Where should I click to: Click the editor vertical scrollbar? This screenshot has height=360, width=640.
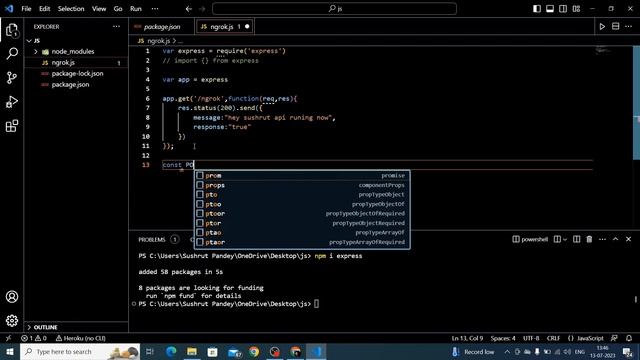pos(636,102)
